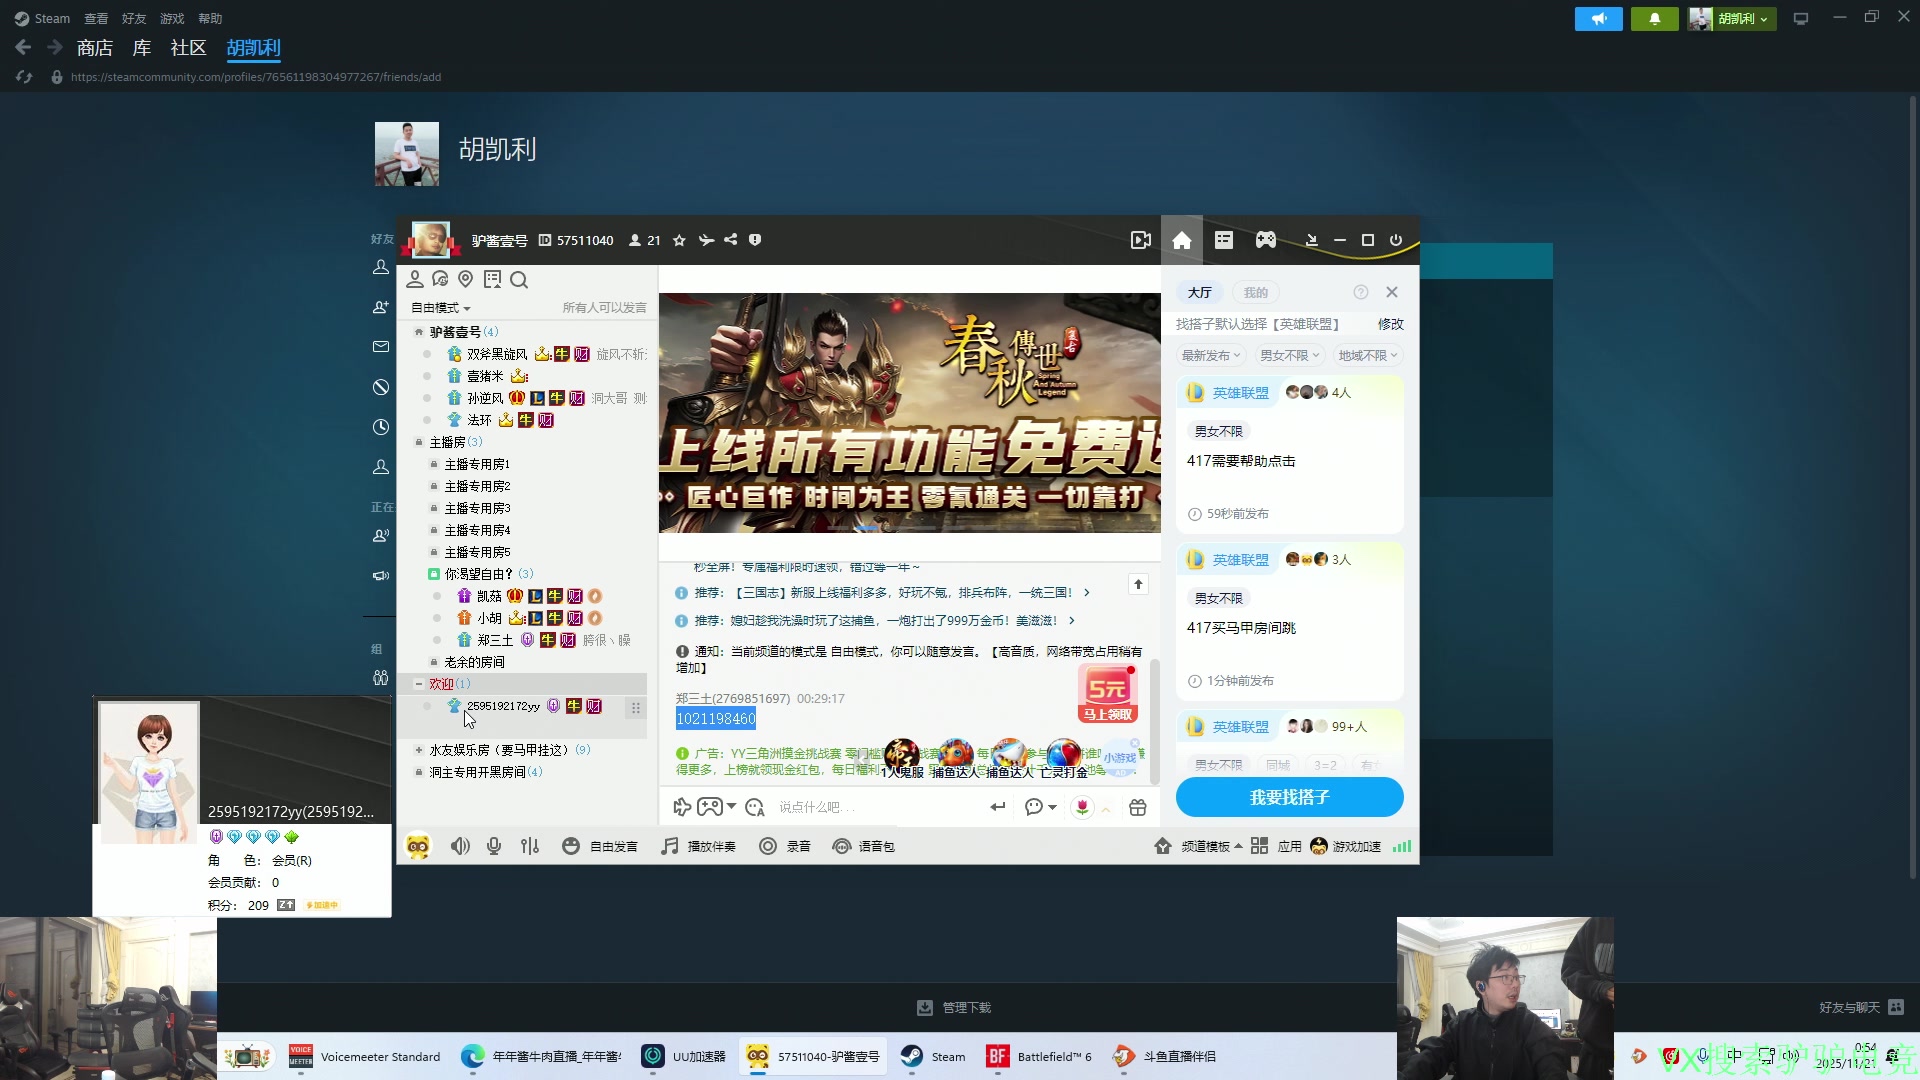1920x1080 pixels.
Task: Switch to the 我的 tab
Action: pos(1256,293)
